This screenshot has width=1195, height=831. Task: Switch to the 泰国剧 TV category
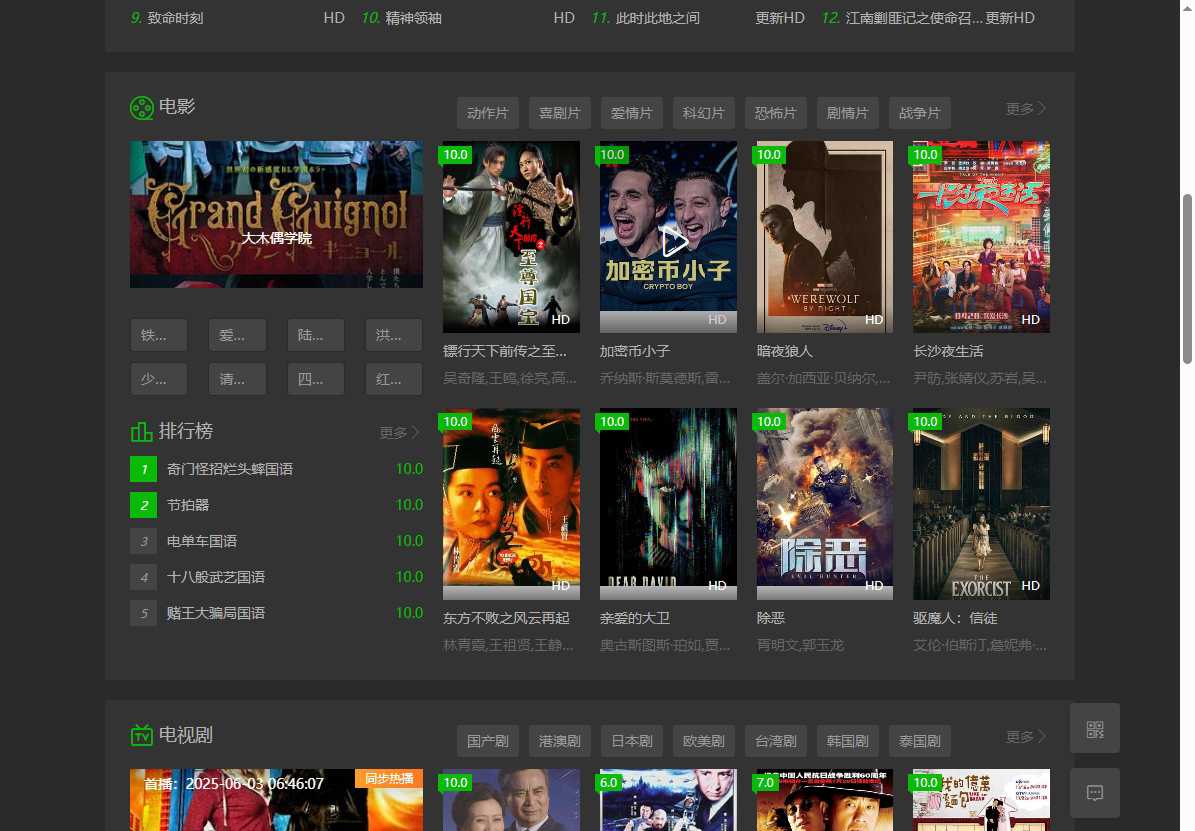[920, 741]
